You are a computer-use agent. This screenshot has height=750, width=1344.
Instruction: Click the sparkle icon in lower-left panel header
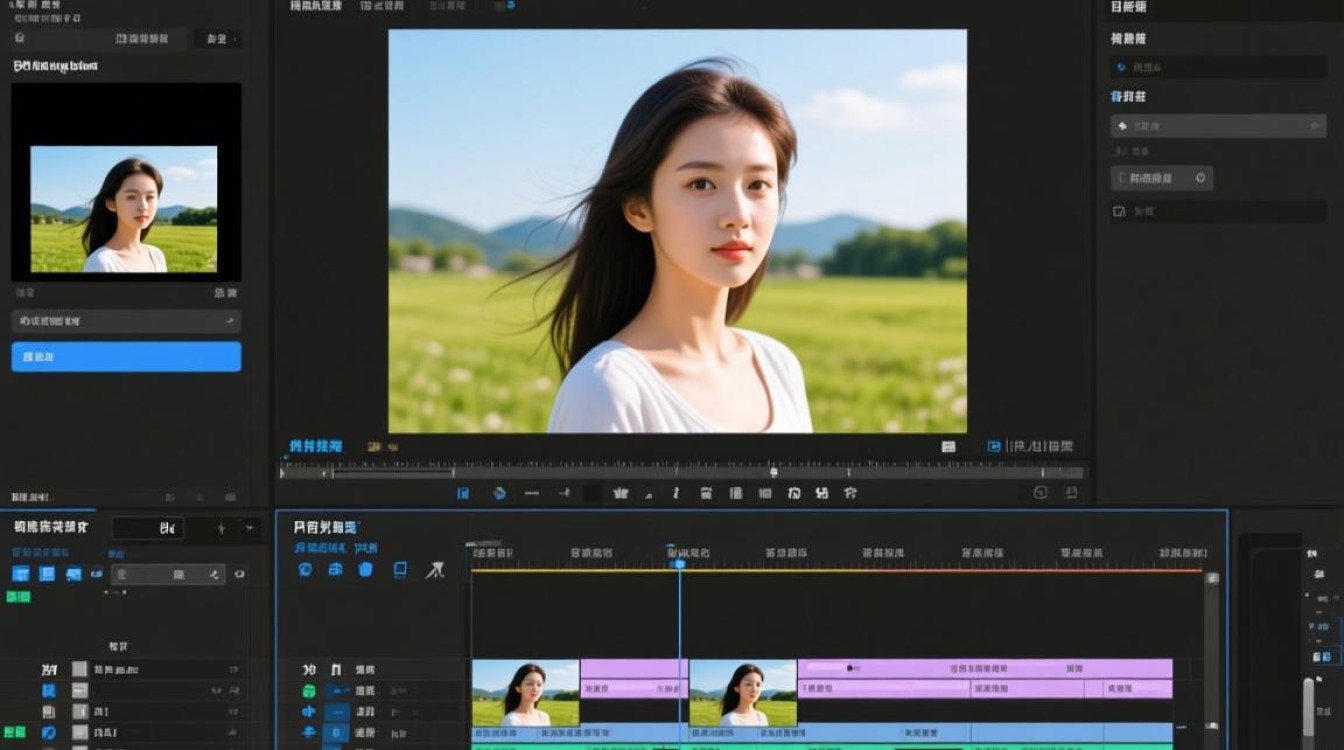pos(221,528)
